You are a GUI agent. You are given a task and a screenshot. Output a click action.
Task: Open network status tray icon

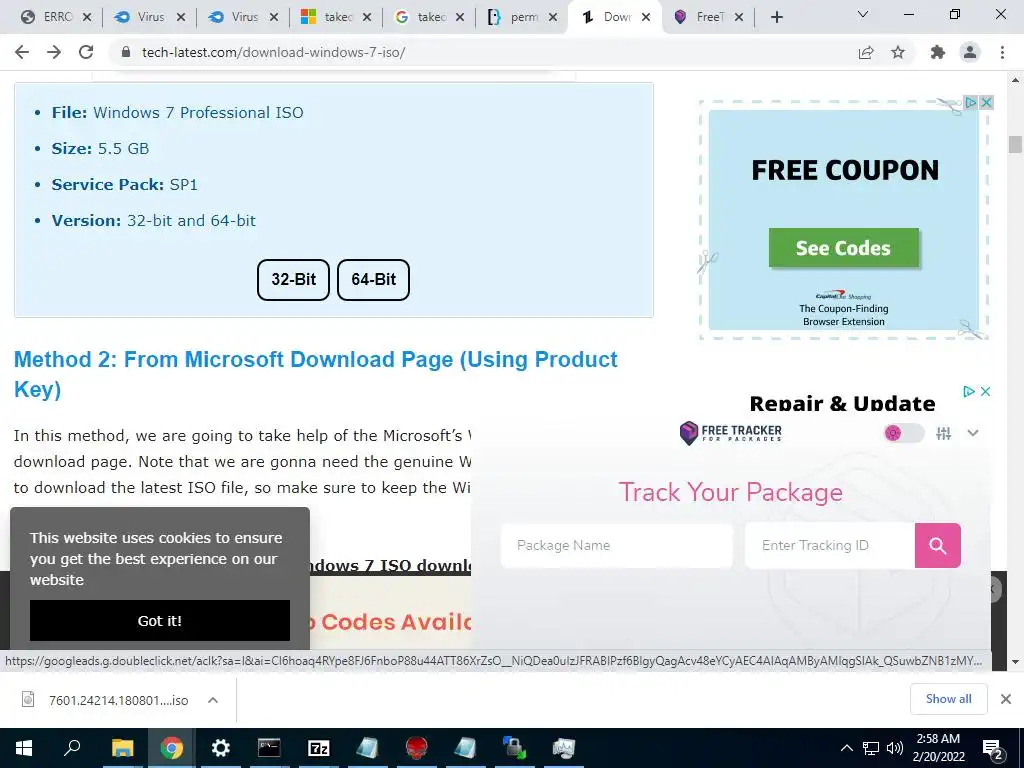pyautogui.click(x=871, y=748)
